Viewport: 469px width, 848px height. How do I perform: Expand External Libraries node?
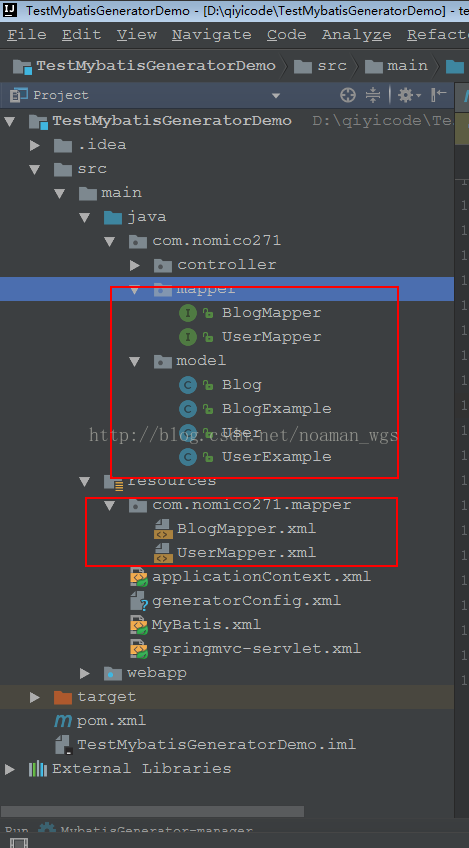click(x=9, y=769)
